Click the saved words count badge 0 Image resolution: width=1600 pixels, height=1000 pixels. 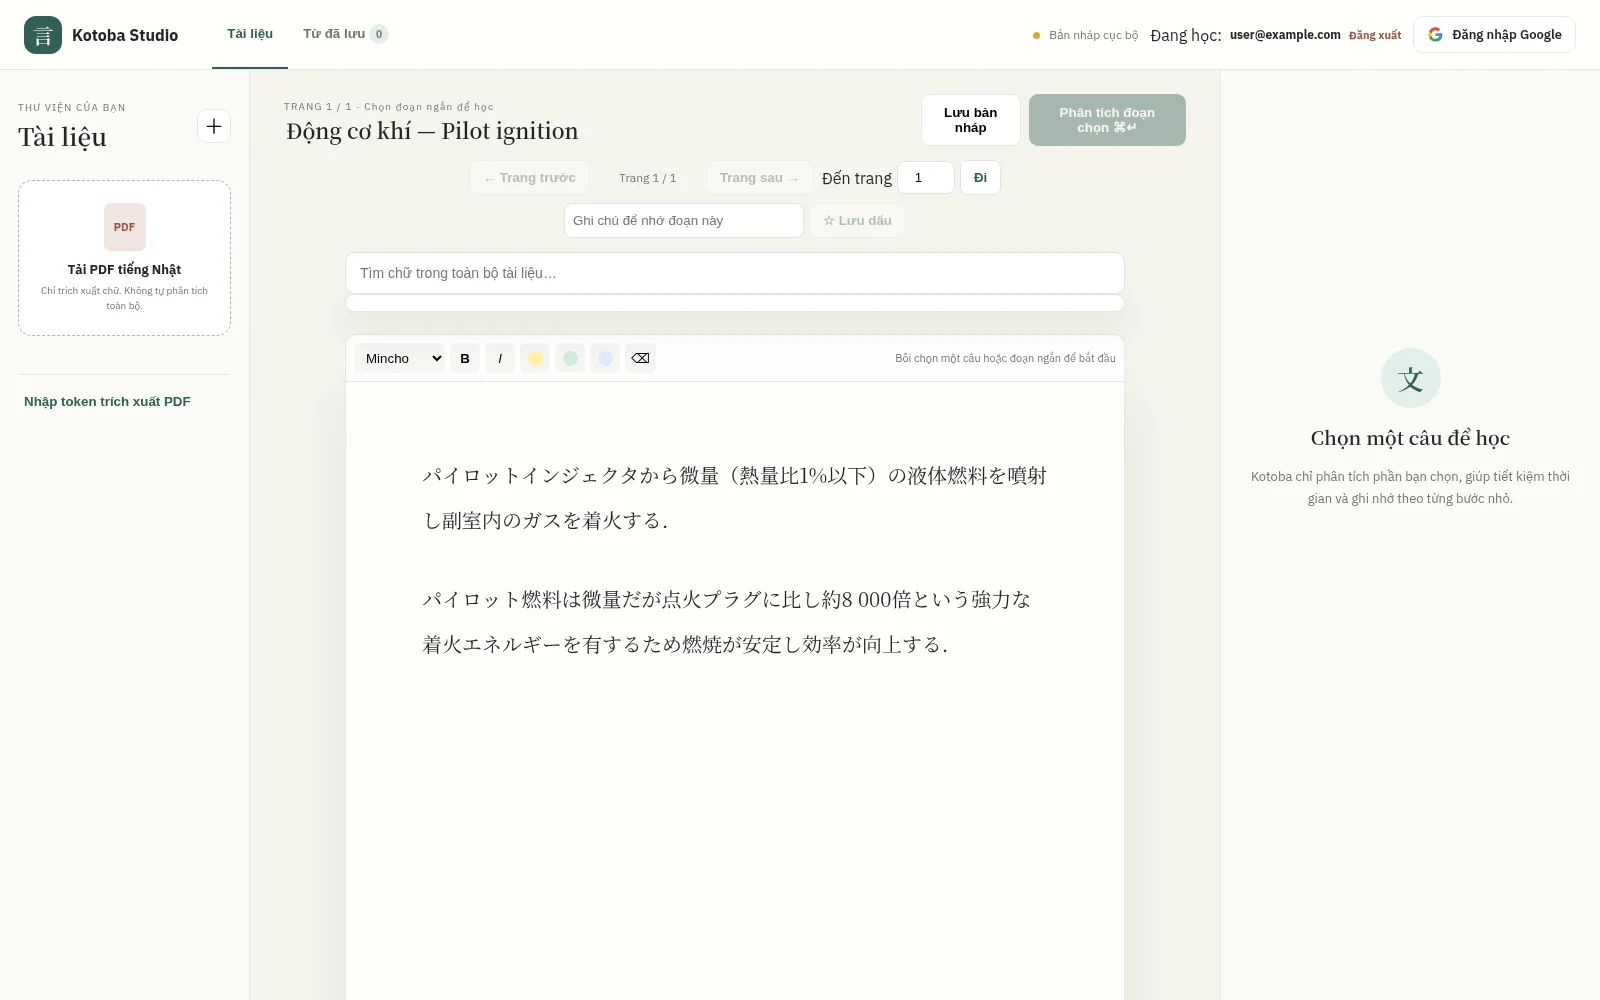(x=379, y=34)
